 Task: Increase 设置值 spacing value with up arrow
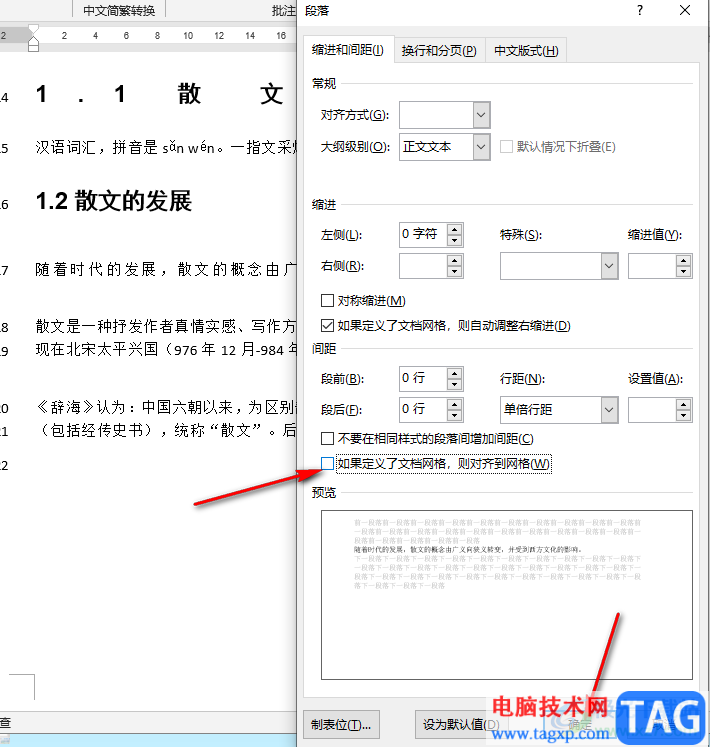coord(683,404)
